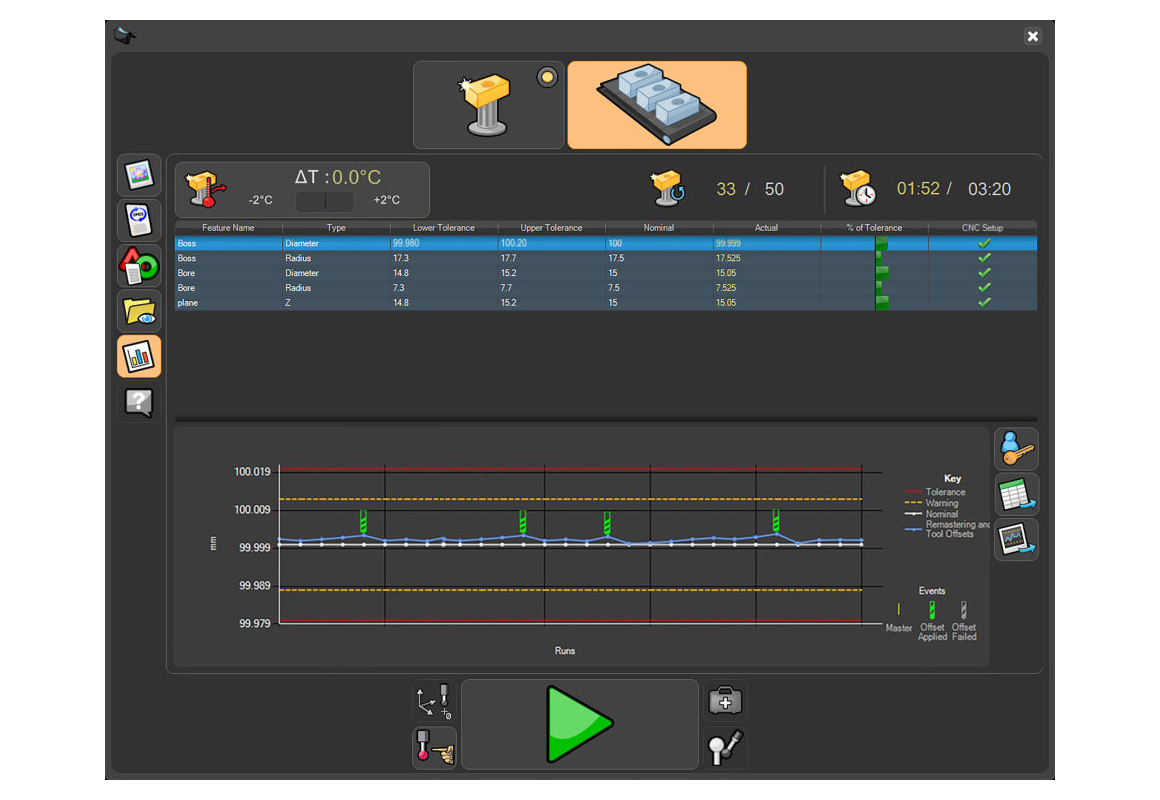Select the plane Z row
Image resolution: width=1160 pixels, height=800 pixels.
click(x=605, y=302)
